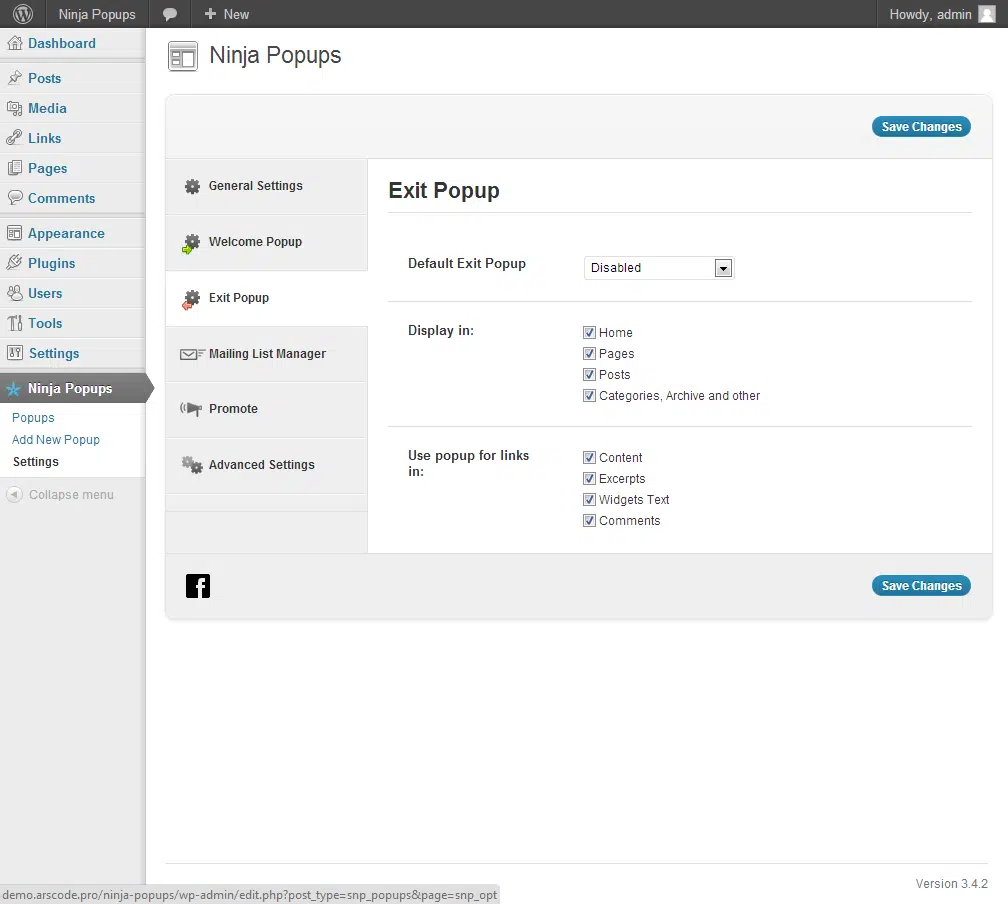This screenshot has width=1008, height=904.
Task: Toggle the Excerpts checkbox
Action: 590,478
